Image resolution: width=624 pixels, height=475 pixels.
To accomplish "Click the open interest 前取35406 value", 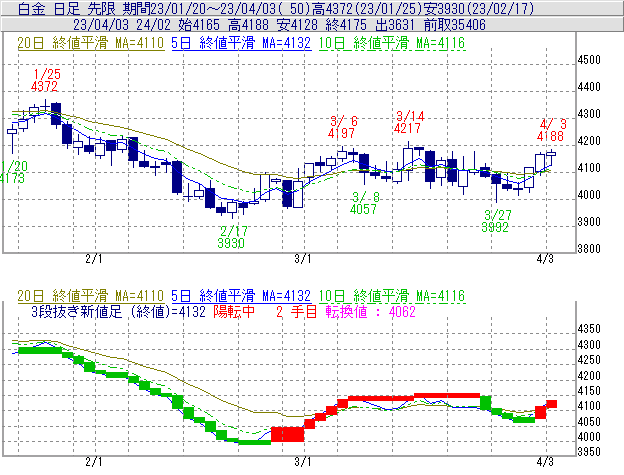I will click(x=455, y=25).
